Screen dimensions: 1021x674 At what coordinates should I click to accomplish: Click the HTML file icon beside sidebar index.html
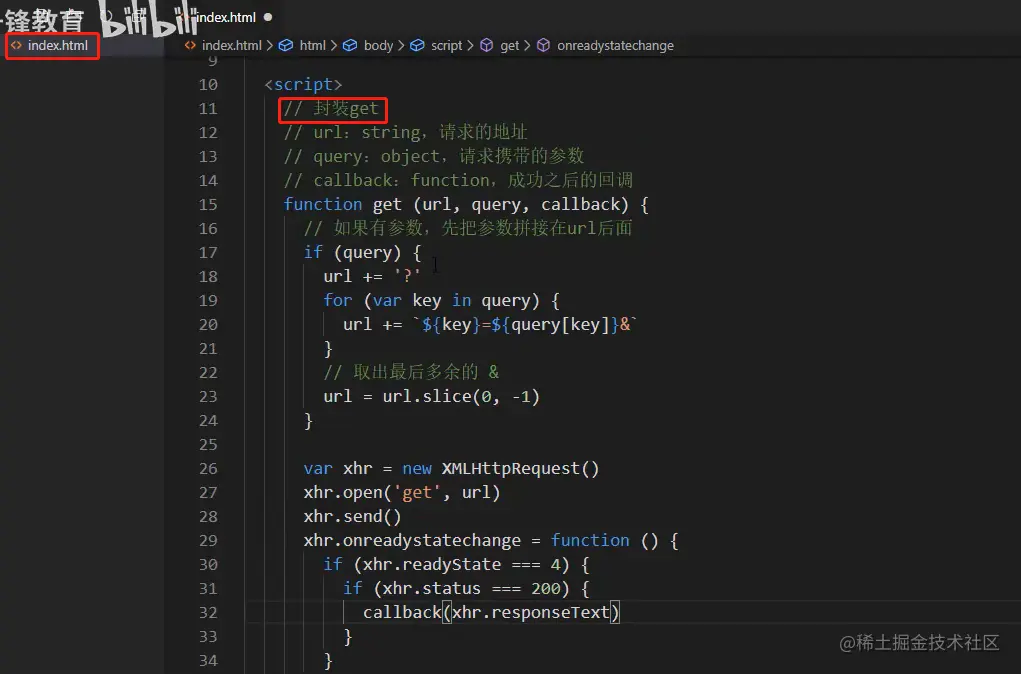pyautogui.click(x=16, y=46)
